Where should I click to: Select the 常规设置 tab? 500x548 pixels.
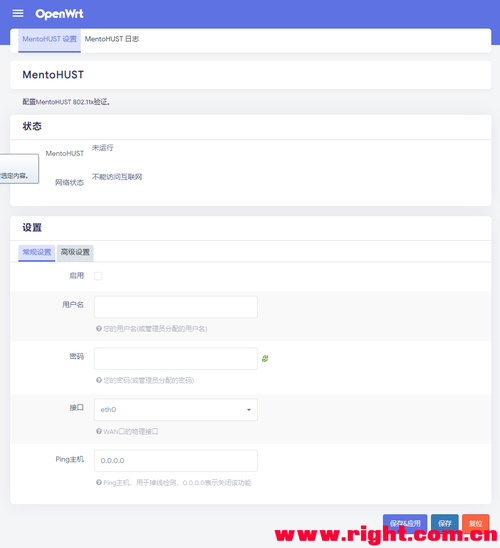pos(37,252)
